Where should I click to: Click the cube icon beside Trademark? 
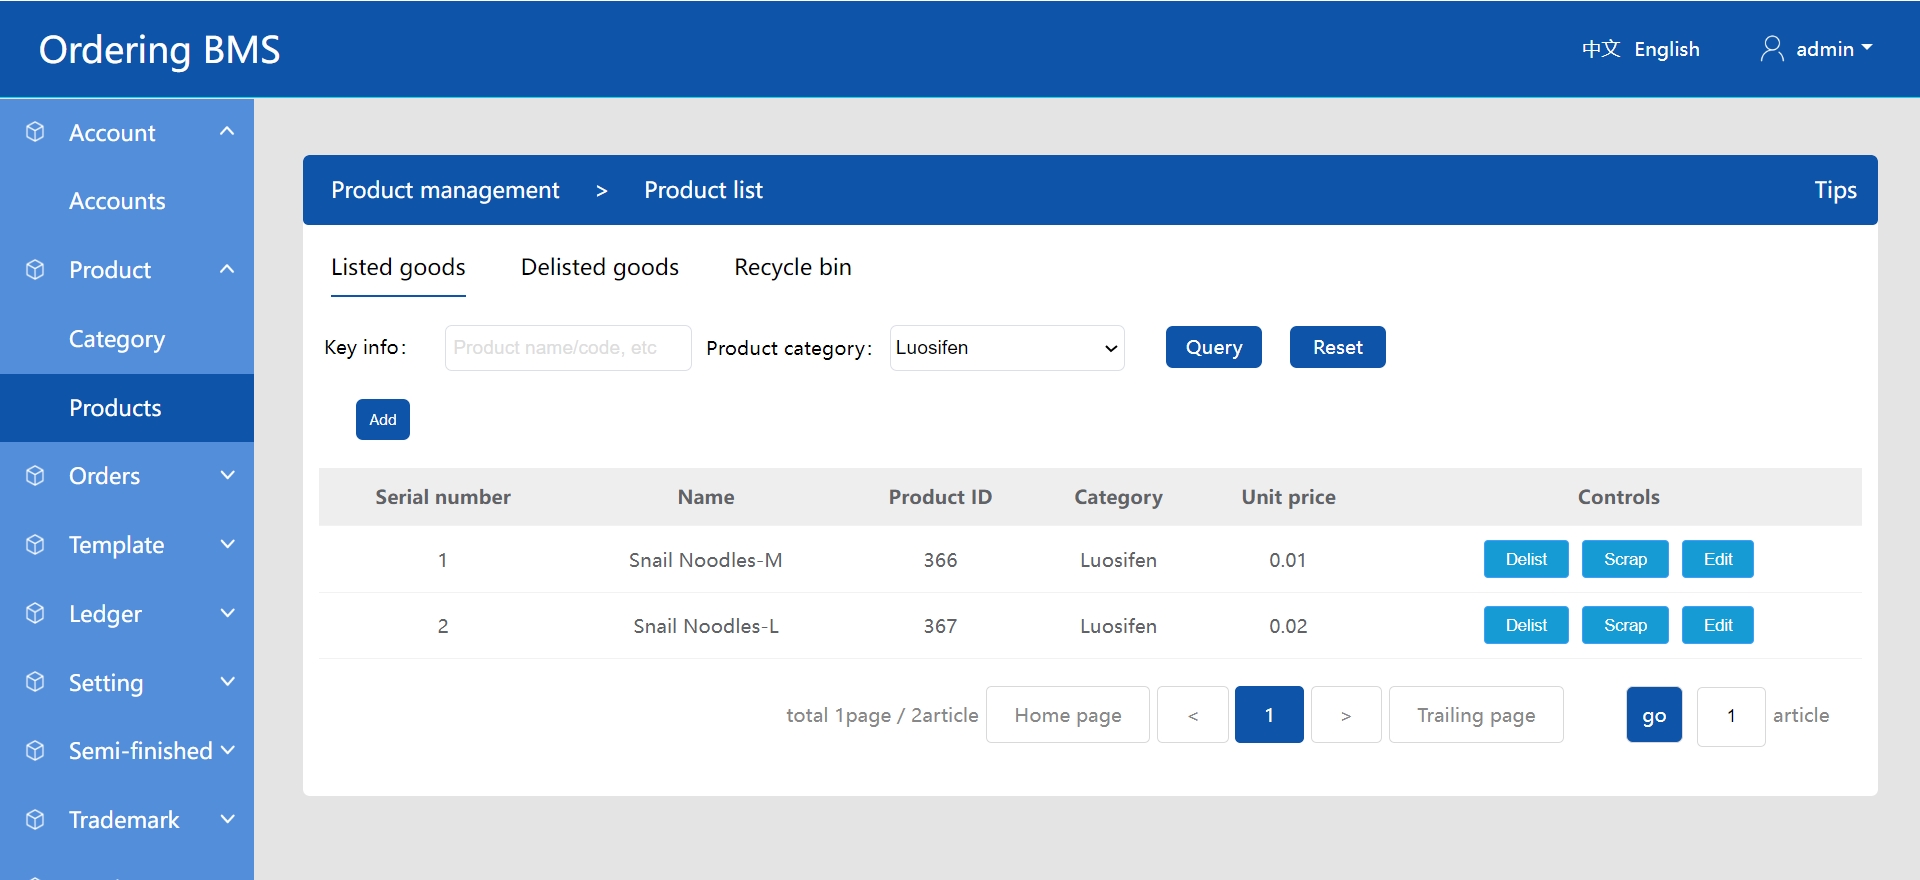coord(35,819)
